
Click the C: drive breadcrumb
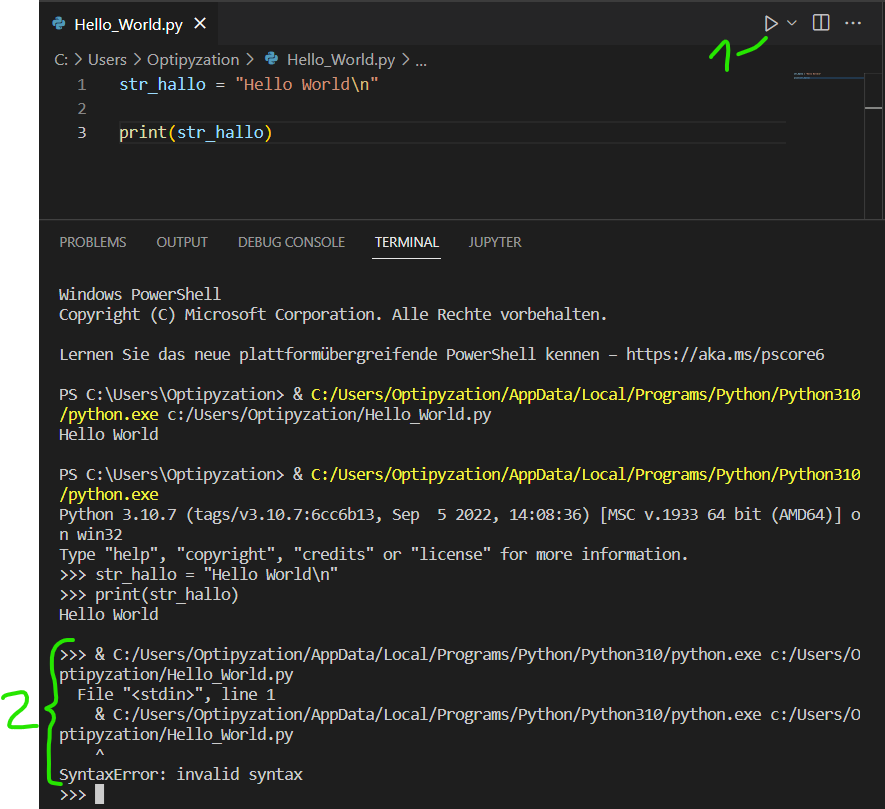(61, 59)
